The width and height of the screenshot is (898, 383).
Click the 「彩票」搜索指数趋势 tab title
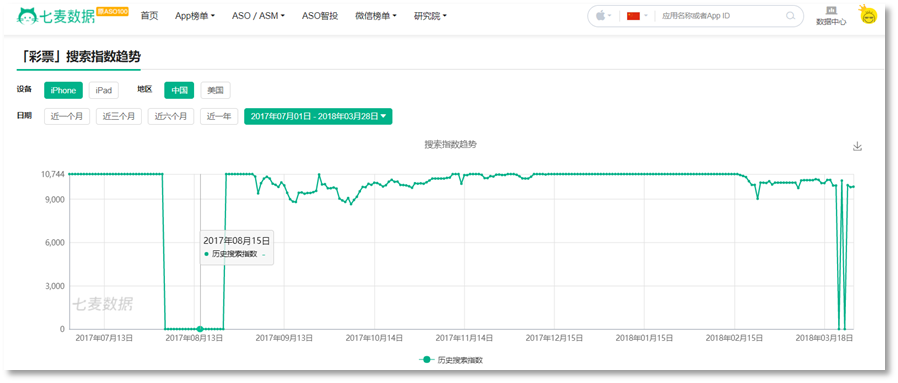[x=78, y=57]
